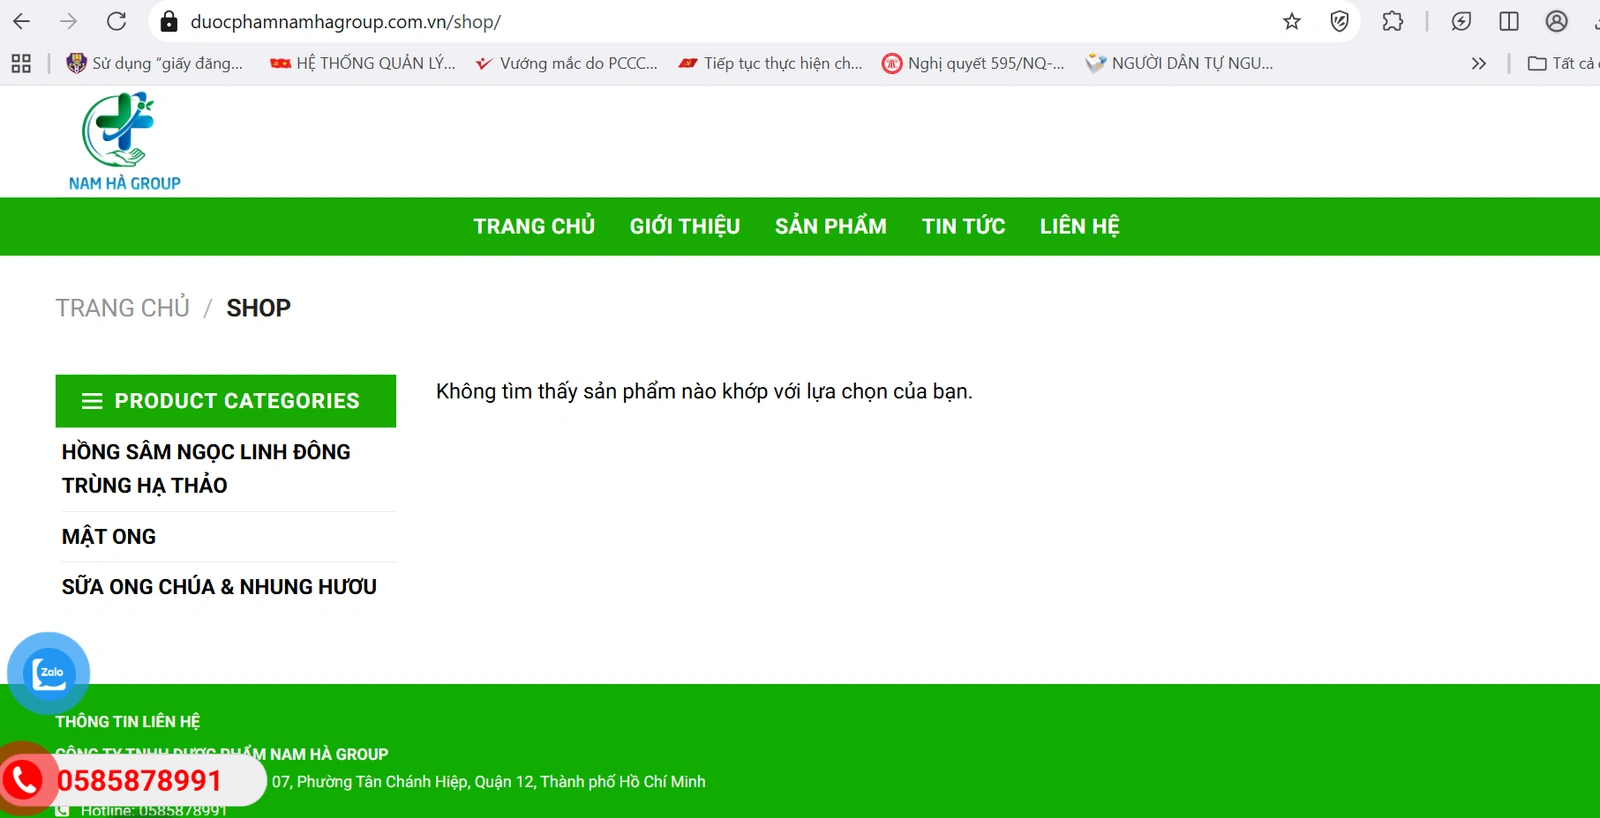This screenshot has height=818, width=1600.
Task: Click the red phone call icon
Action: click(x=24, y=780)
